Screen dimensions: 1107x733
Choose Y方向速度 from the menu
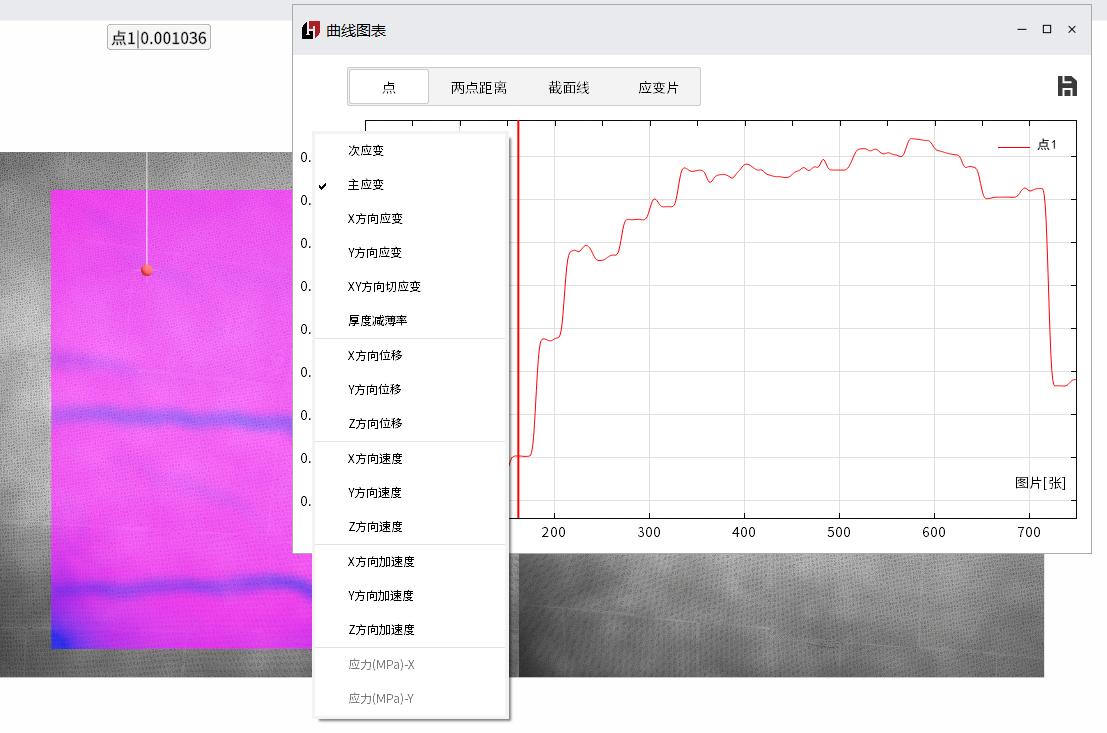pyautogui.click(x=376, y=493)
